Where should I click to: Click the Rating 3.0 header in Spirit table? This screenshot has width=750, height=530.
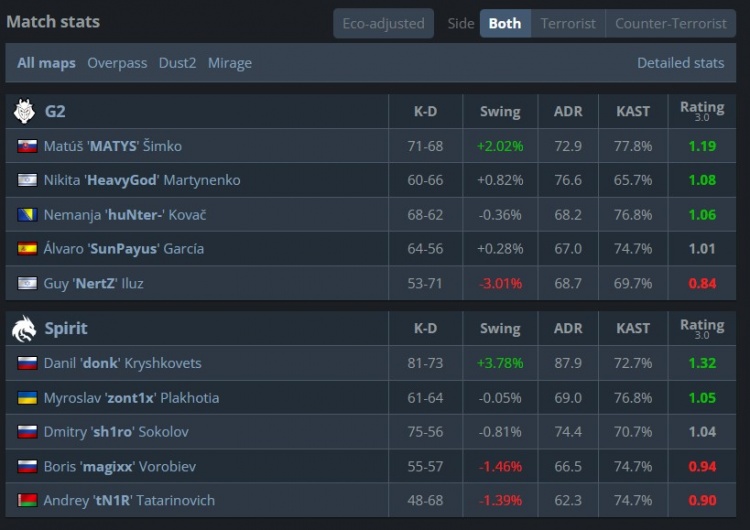pyautogui.click(x=702, y=328)
